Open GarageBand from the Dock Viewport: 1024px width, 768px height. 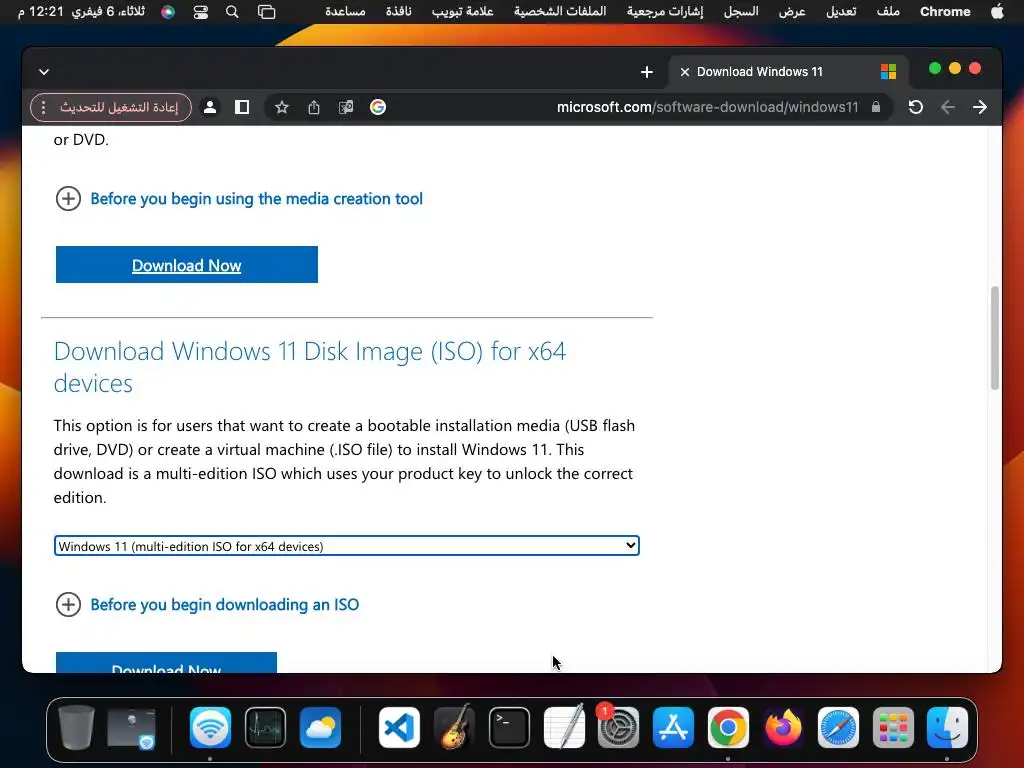click(x=455, y=726)
